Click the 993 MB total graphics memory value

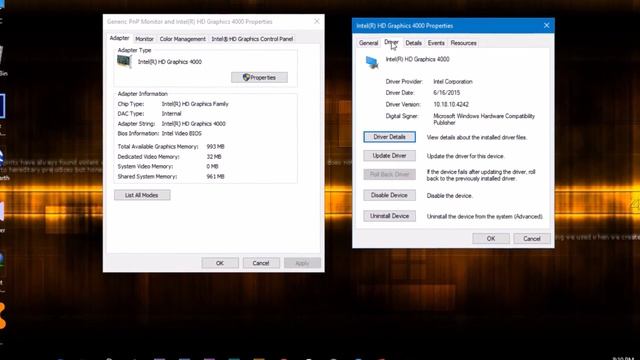click(x=216, y=147)
